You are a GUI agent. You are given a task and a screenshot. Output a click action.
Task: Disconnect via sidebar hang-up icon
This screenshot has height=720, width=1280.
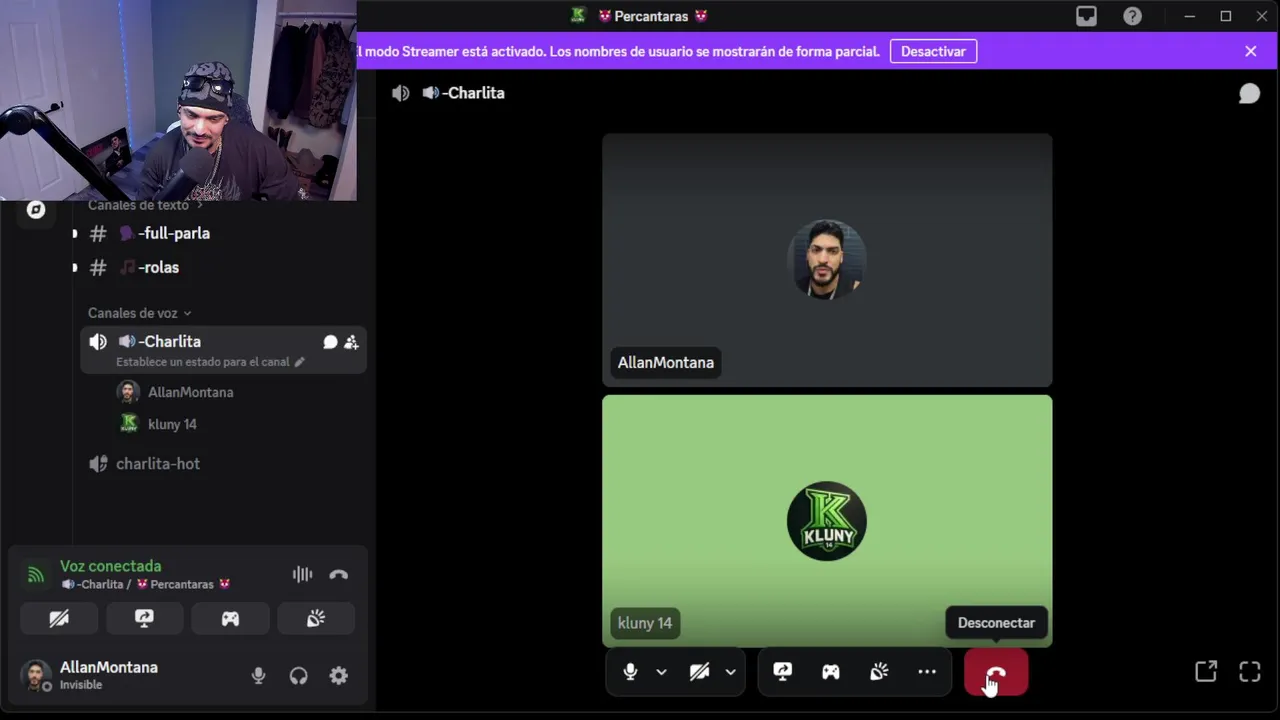tap(338, 574)
